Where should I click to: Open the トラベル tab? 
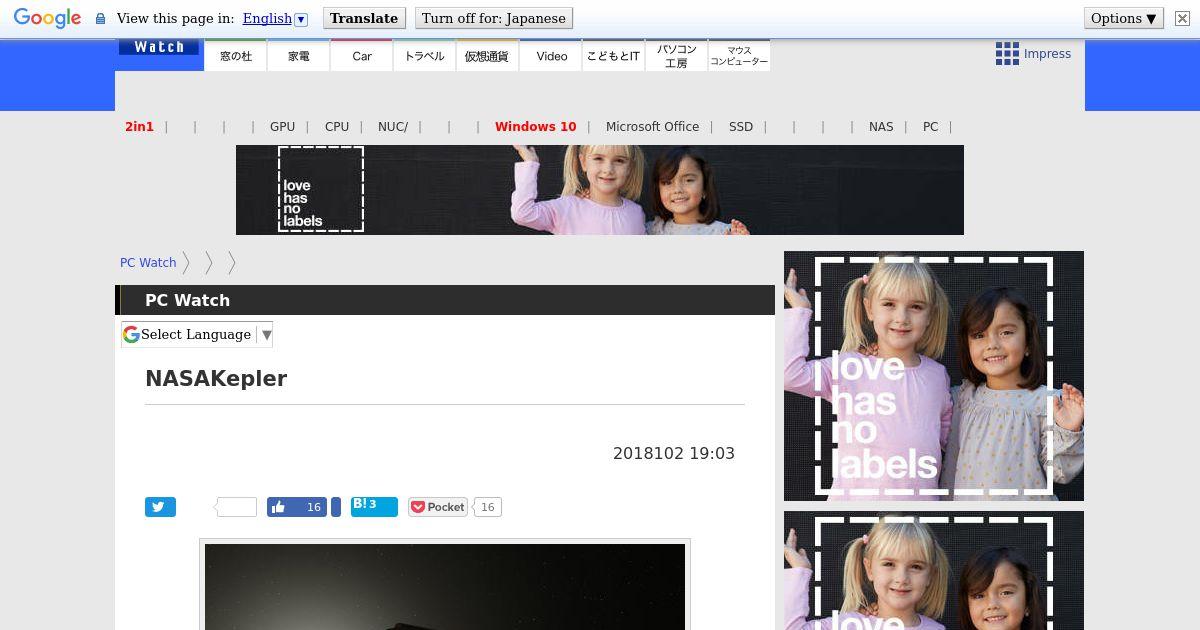click(425, 56)
